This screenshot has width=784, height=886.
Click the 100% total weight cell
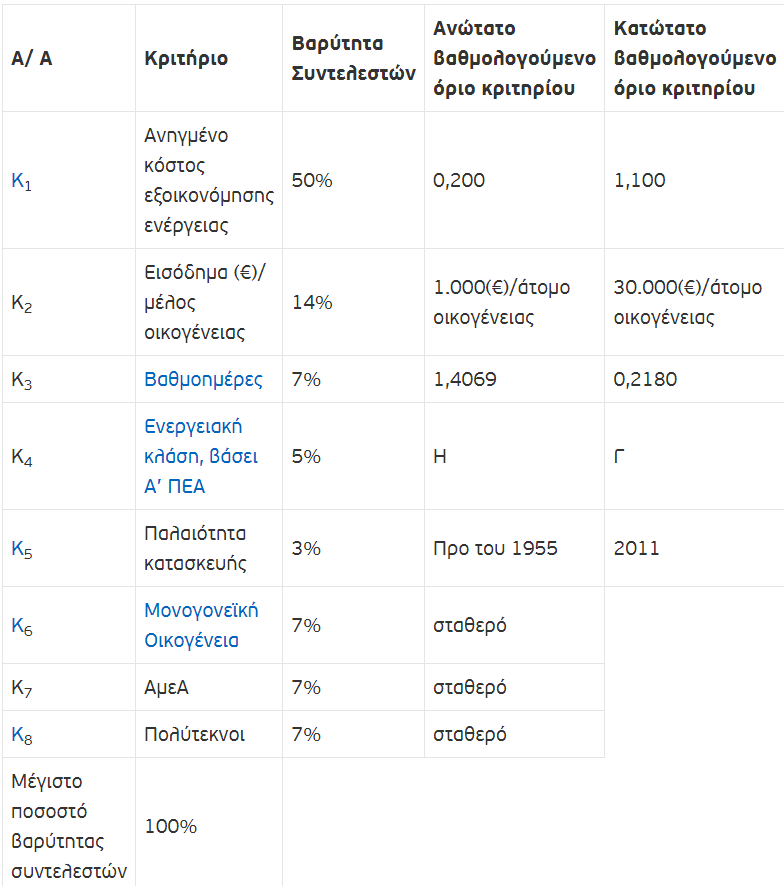[x=171, y=826]
